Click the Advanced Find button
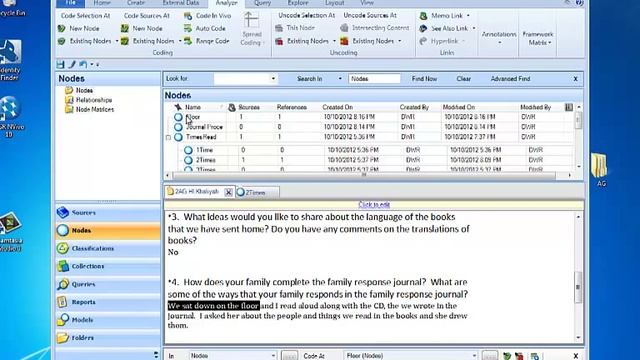Screen dimensions: 640x360 (x=510, y=79)
